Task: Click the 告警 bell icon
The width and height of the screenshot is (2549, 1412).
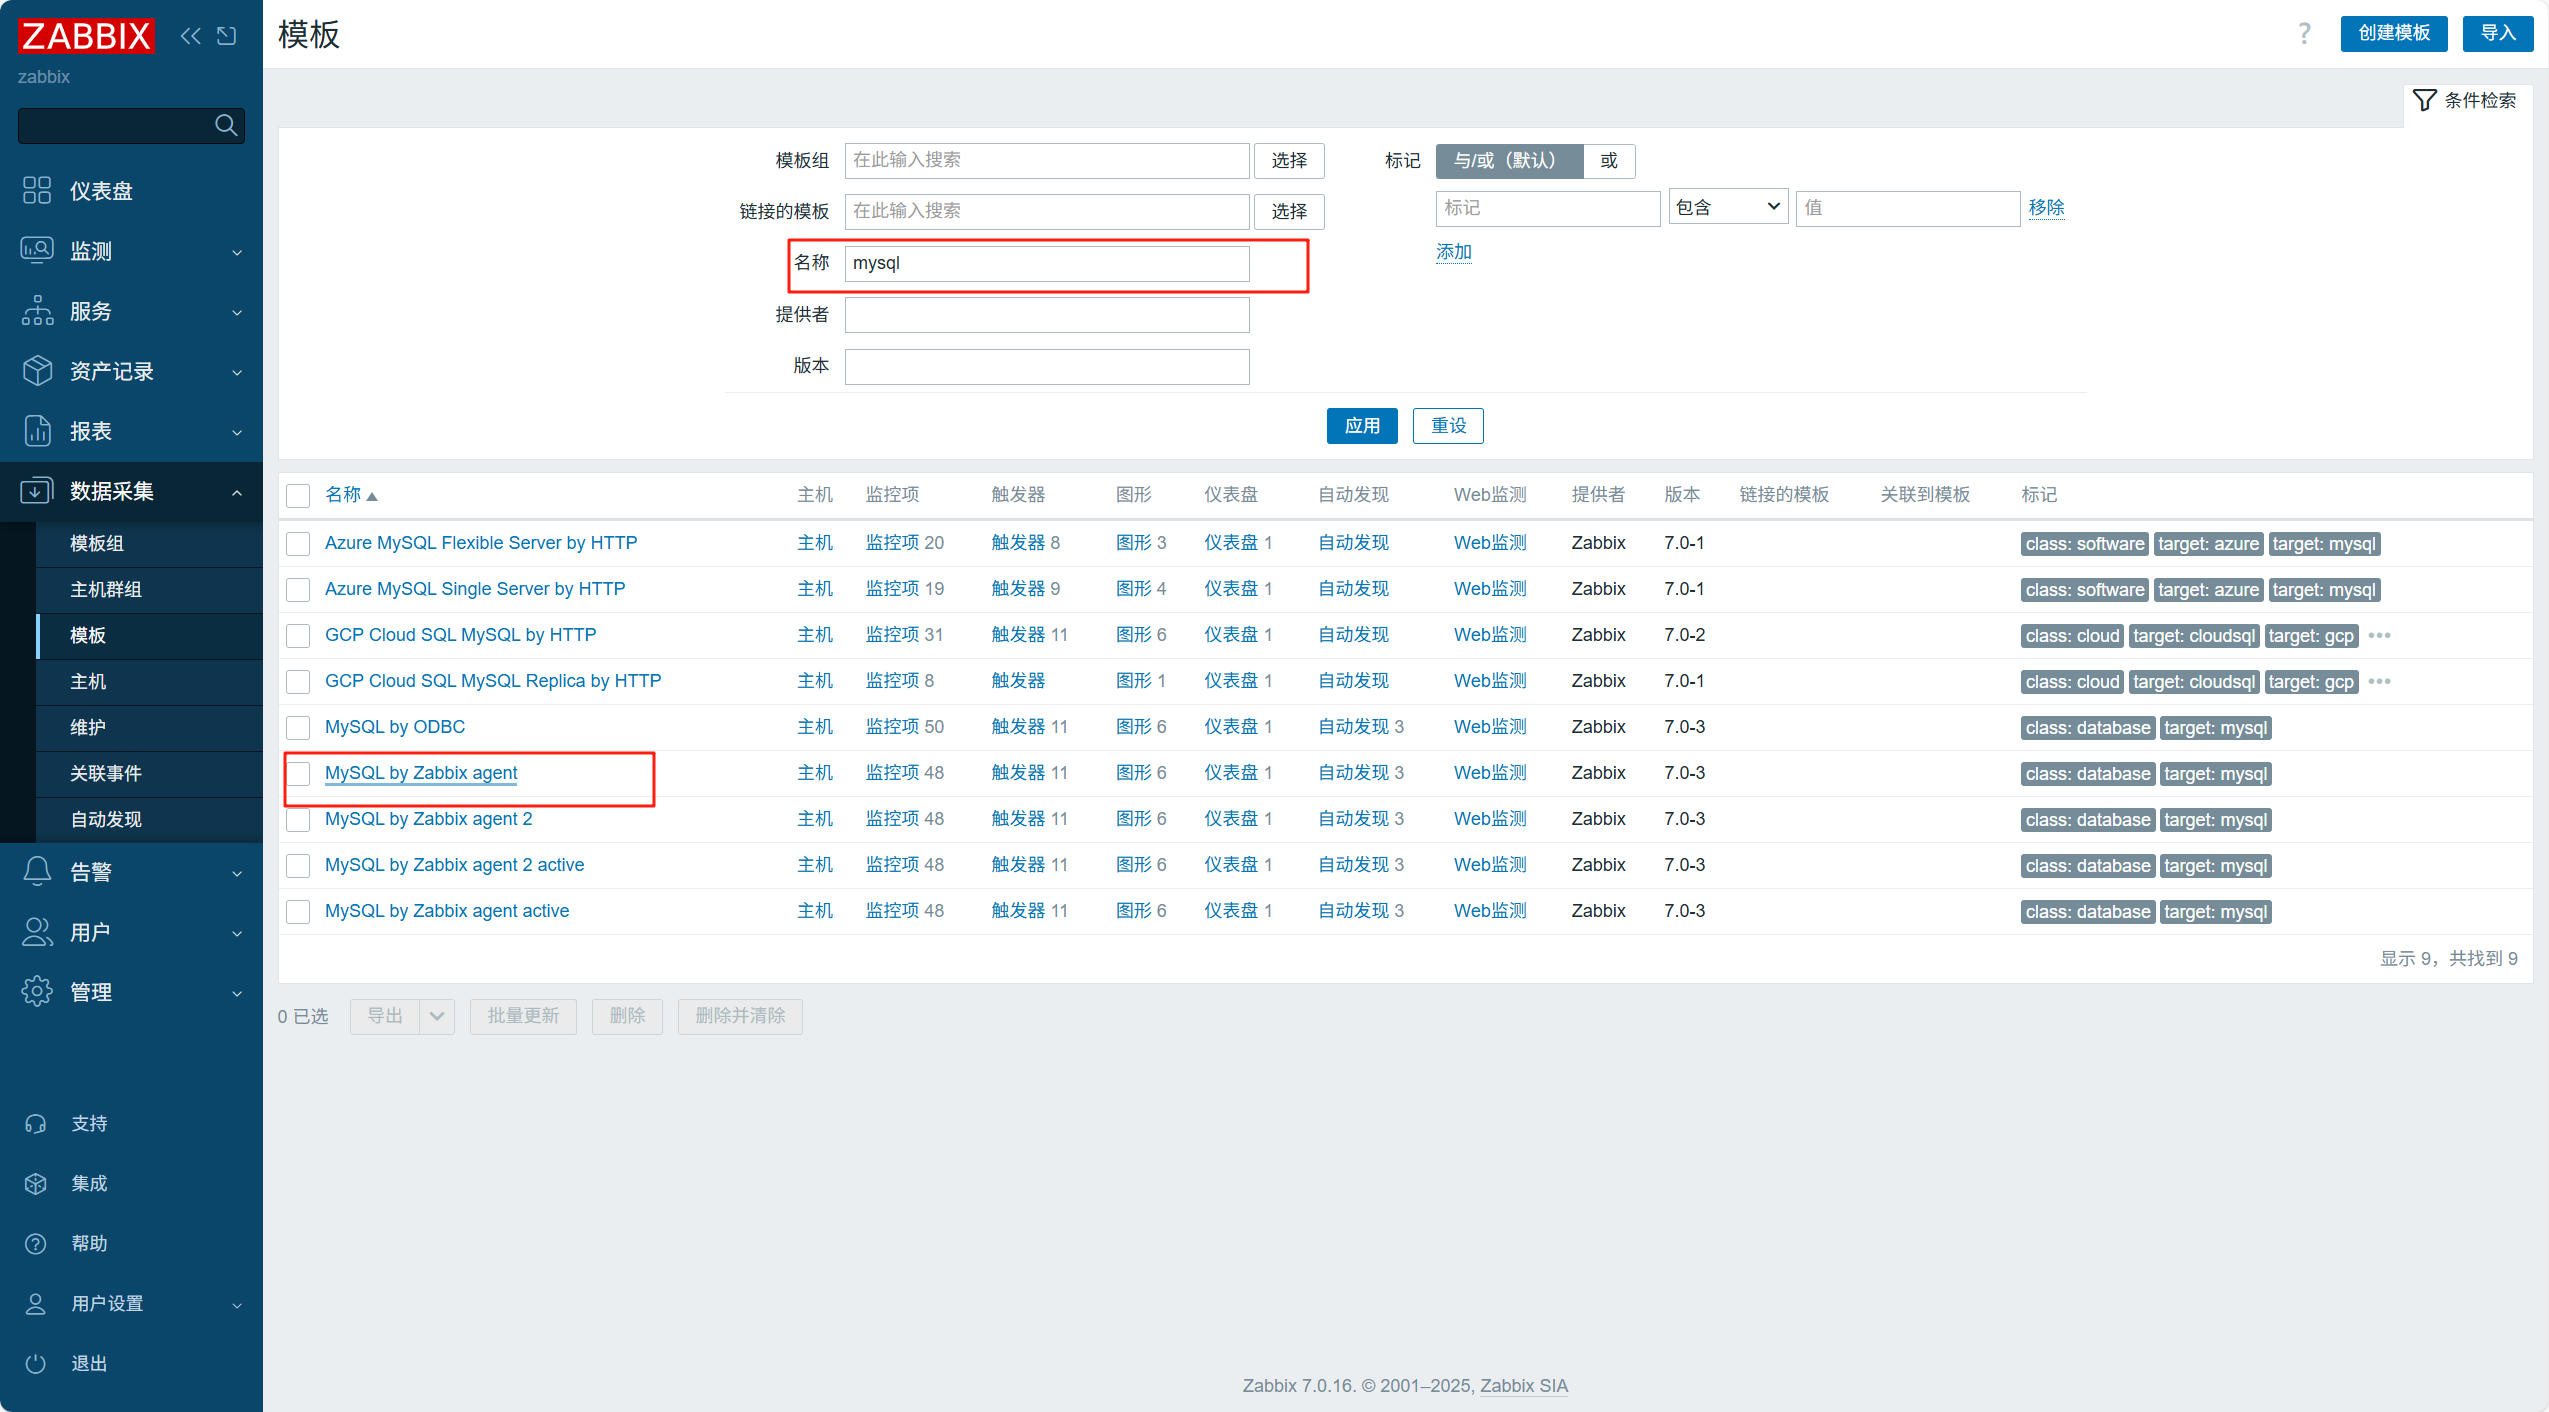Action: point(37,871)
